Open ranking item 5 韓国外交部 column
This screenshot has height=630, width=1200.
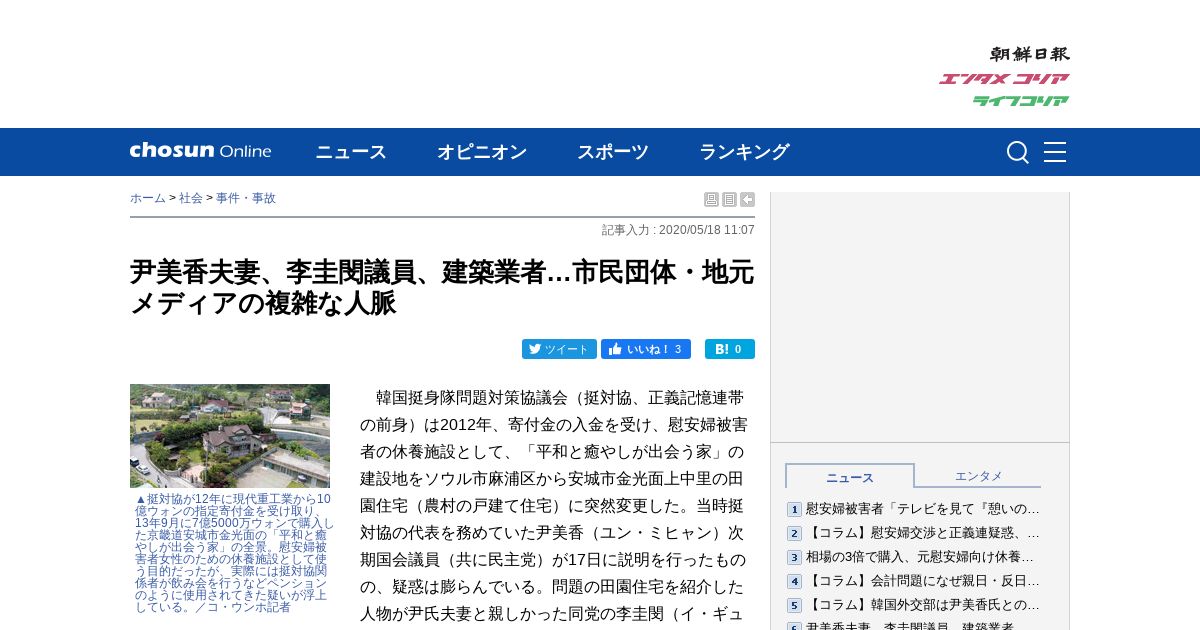click(923, 605)
